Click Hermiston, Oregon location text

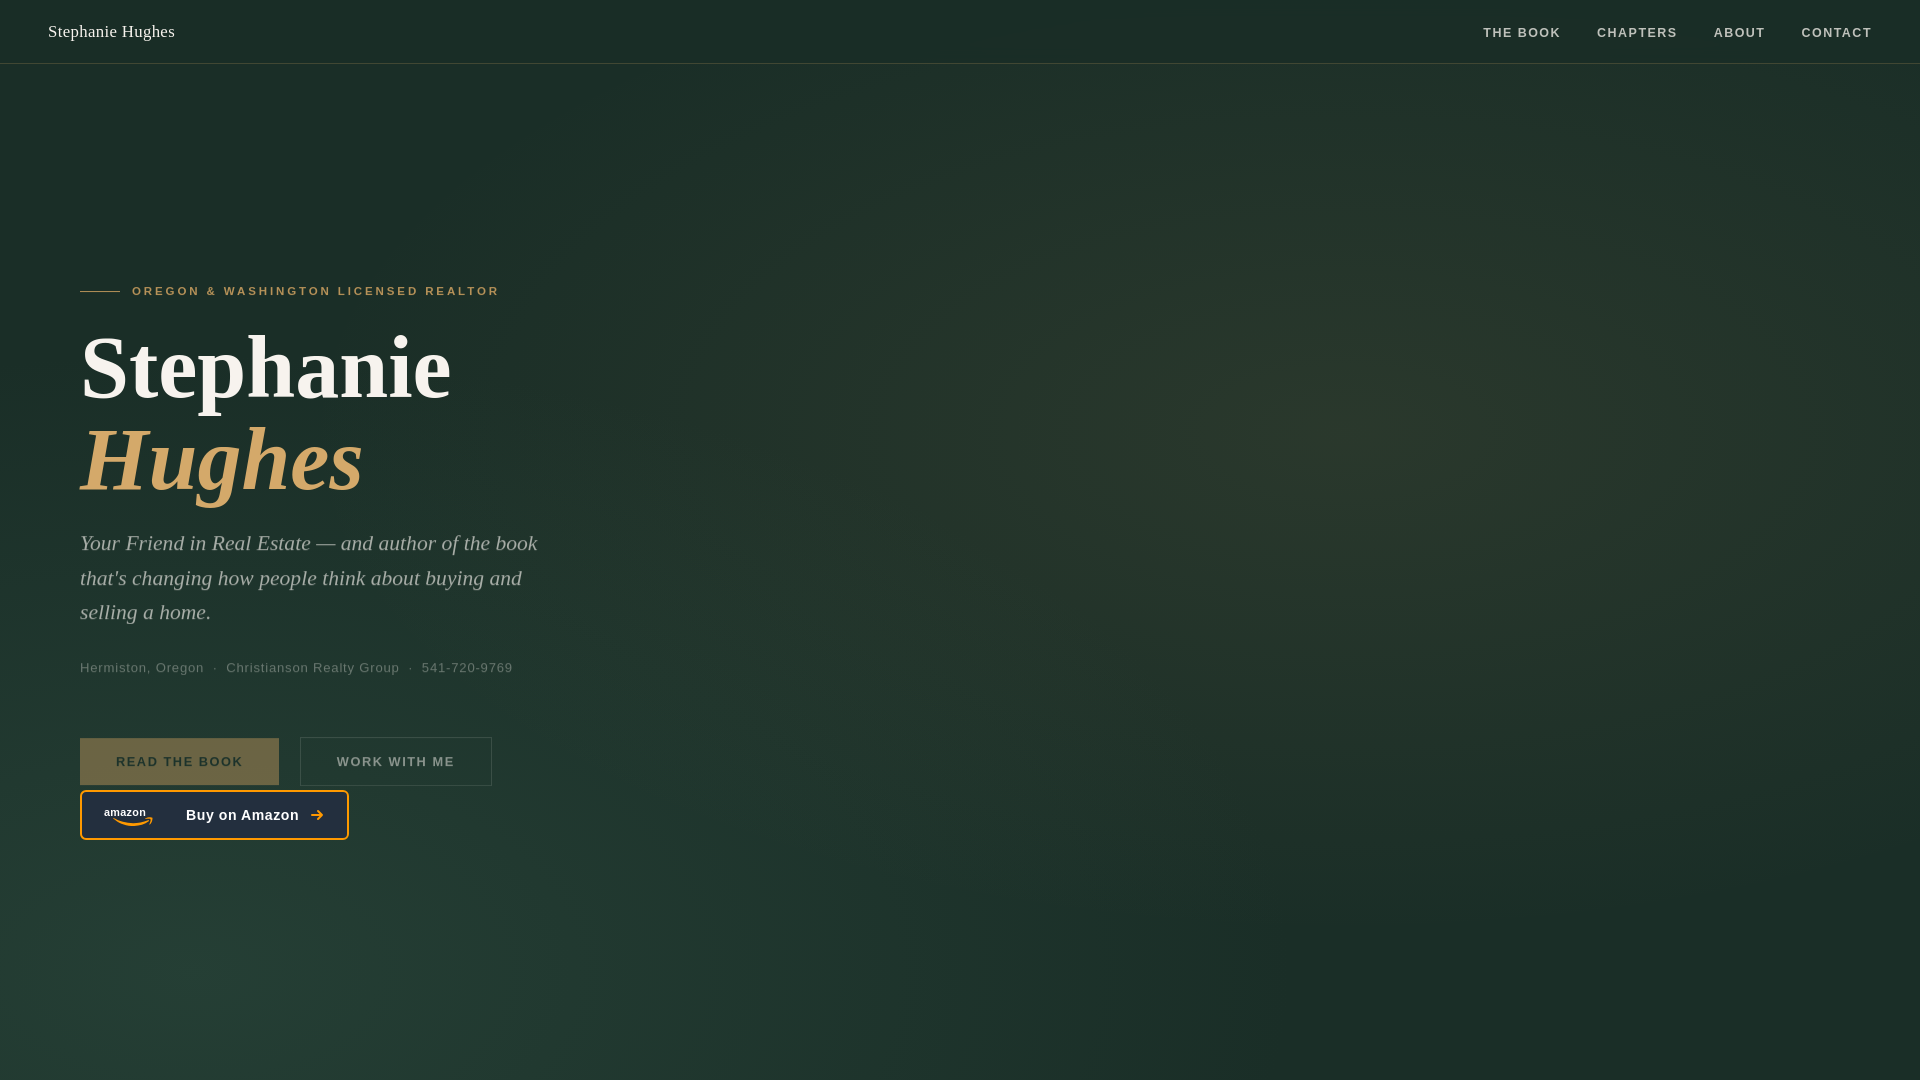click(142, 668)
